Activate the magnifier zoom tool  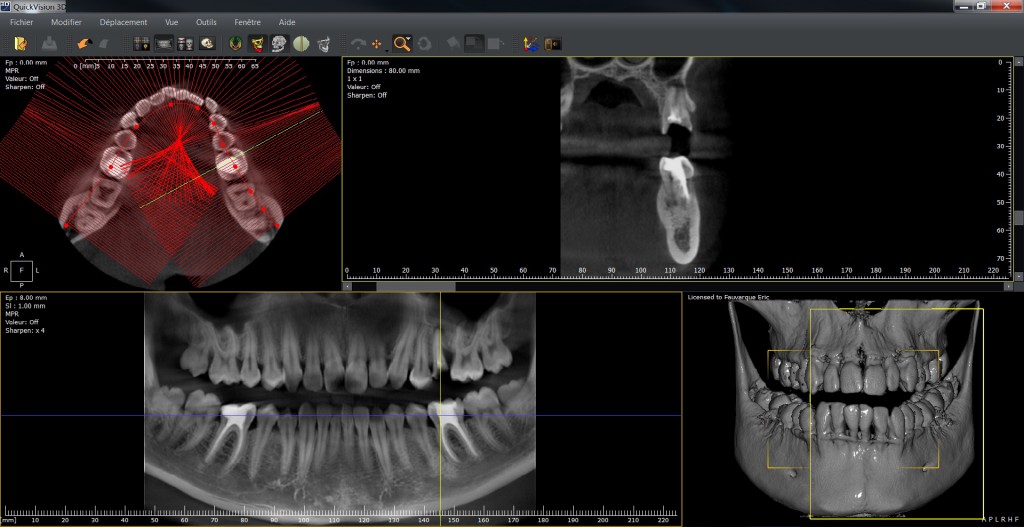pos(401,43)
